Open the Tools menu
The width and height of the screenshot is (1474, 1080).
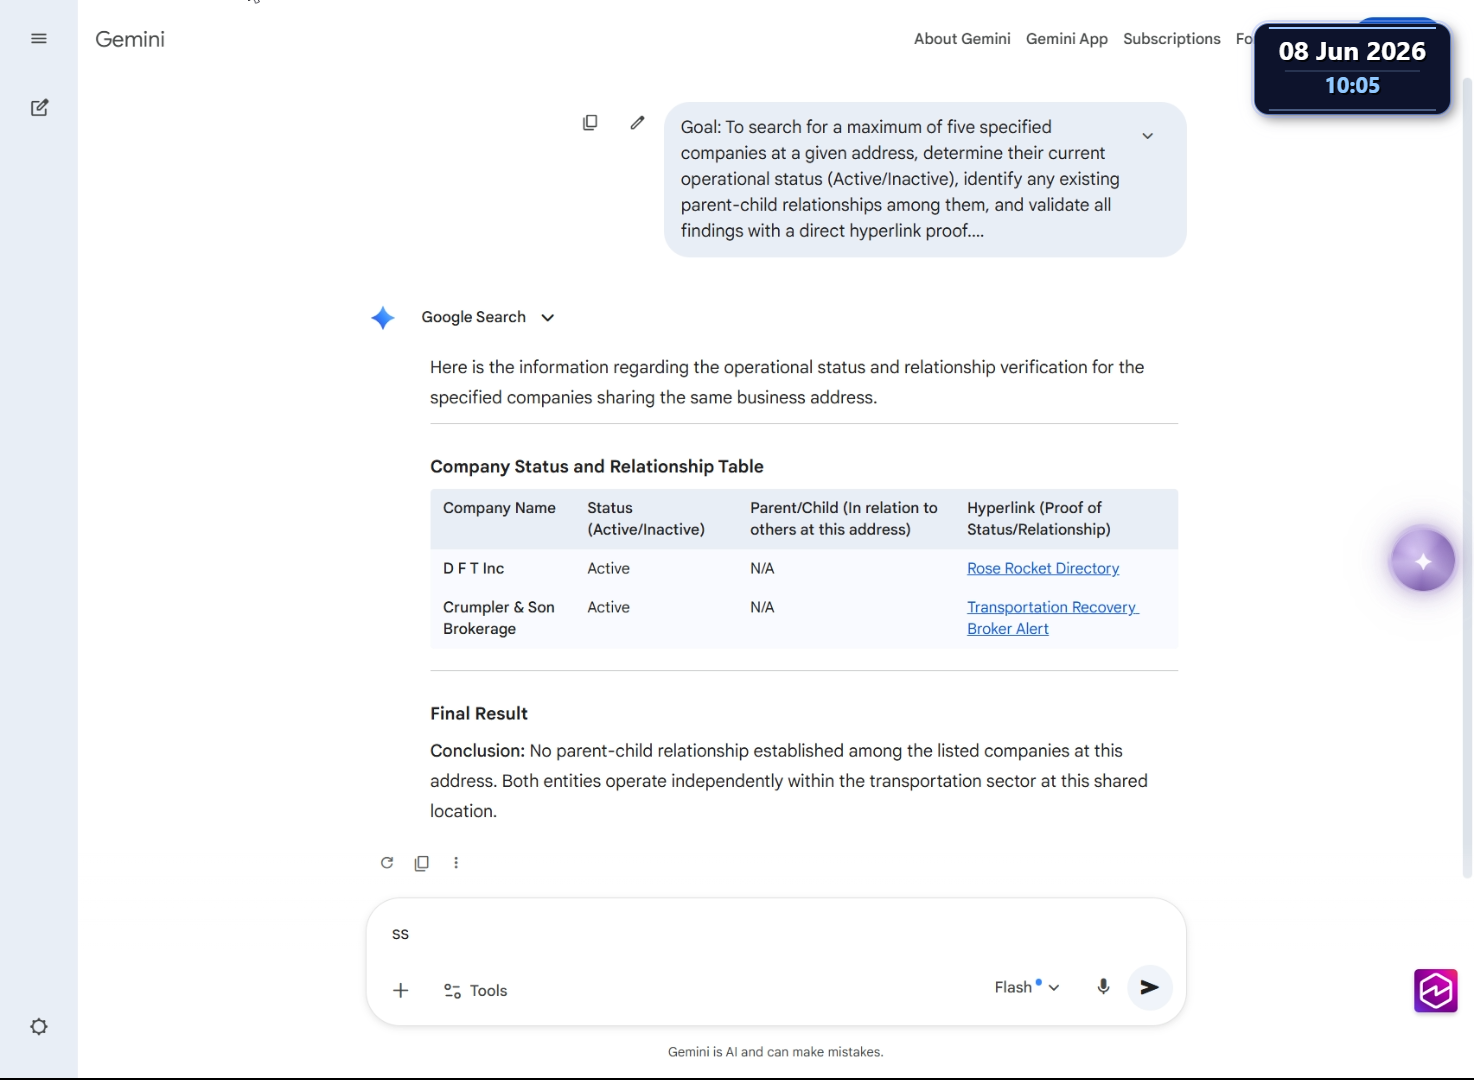(x=475, y=990)
